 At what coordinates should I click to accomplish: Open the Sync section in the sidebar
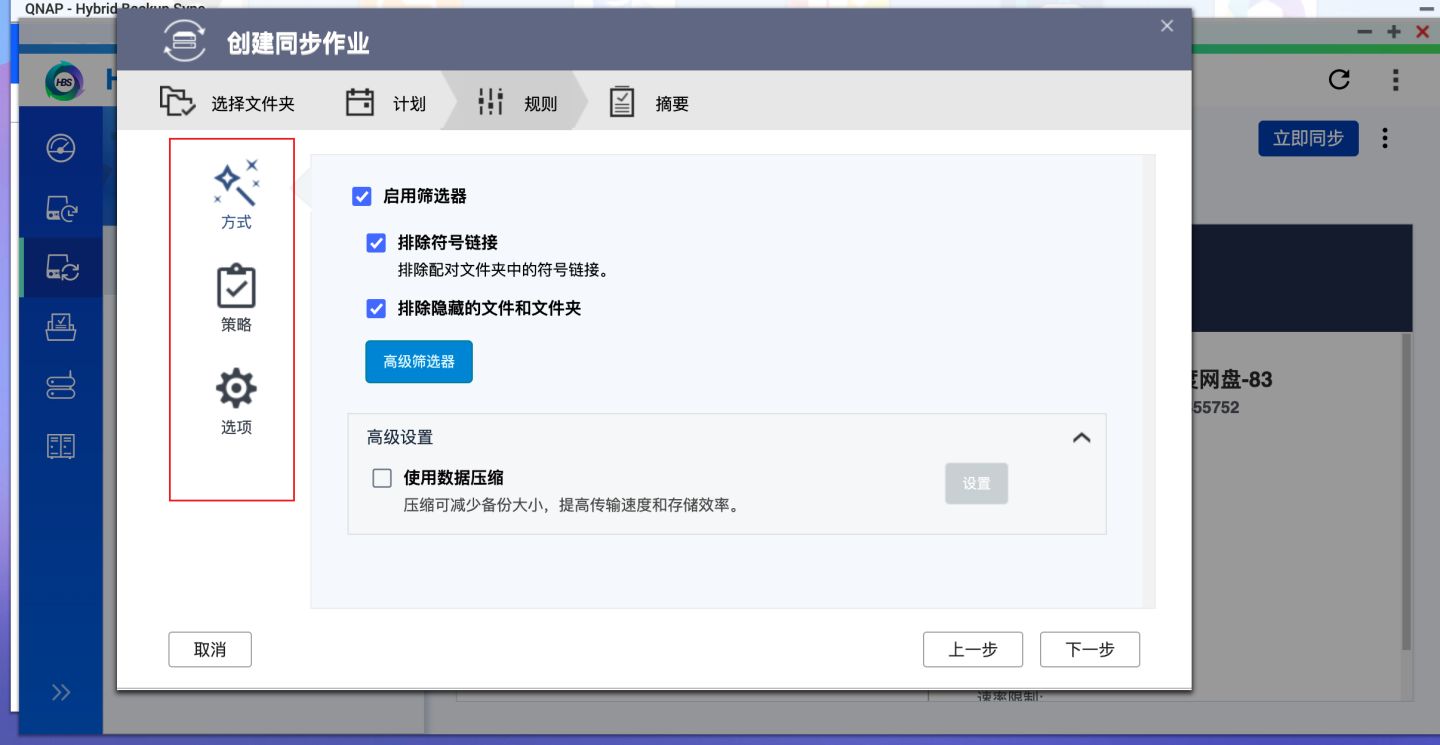pos(60,267)
